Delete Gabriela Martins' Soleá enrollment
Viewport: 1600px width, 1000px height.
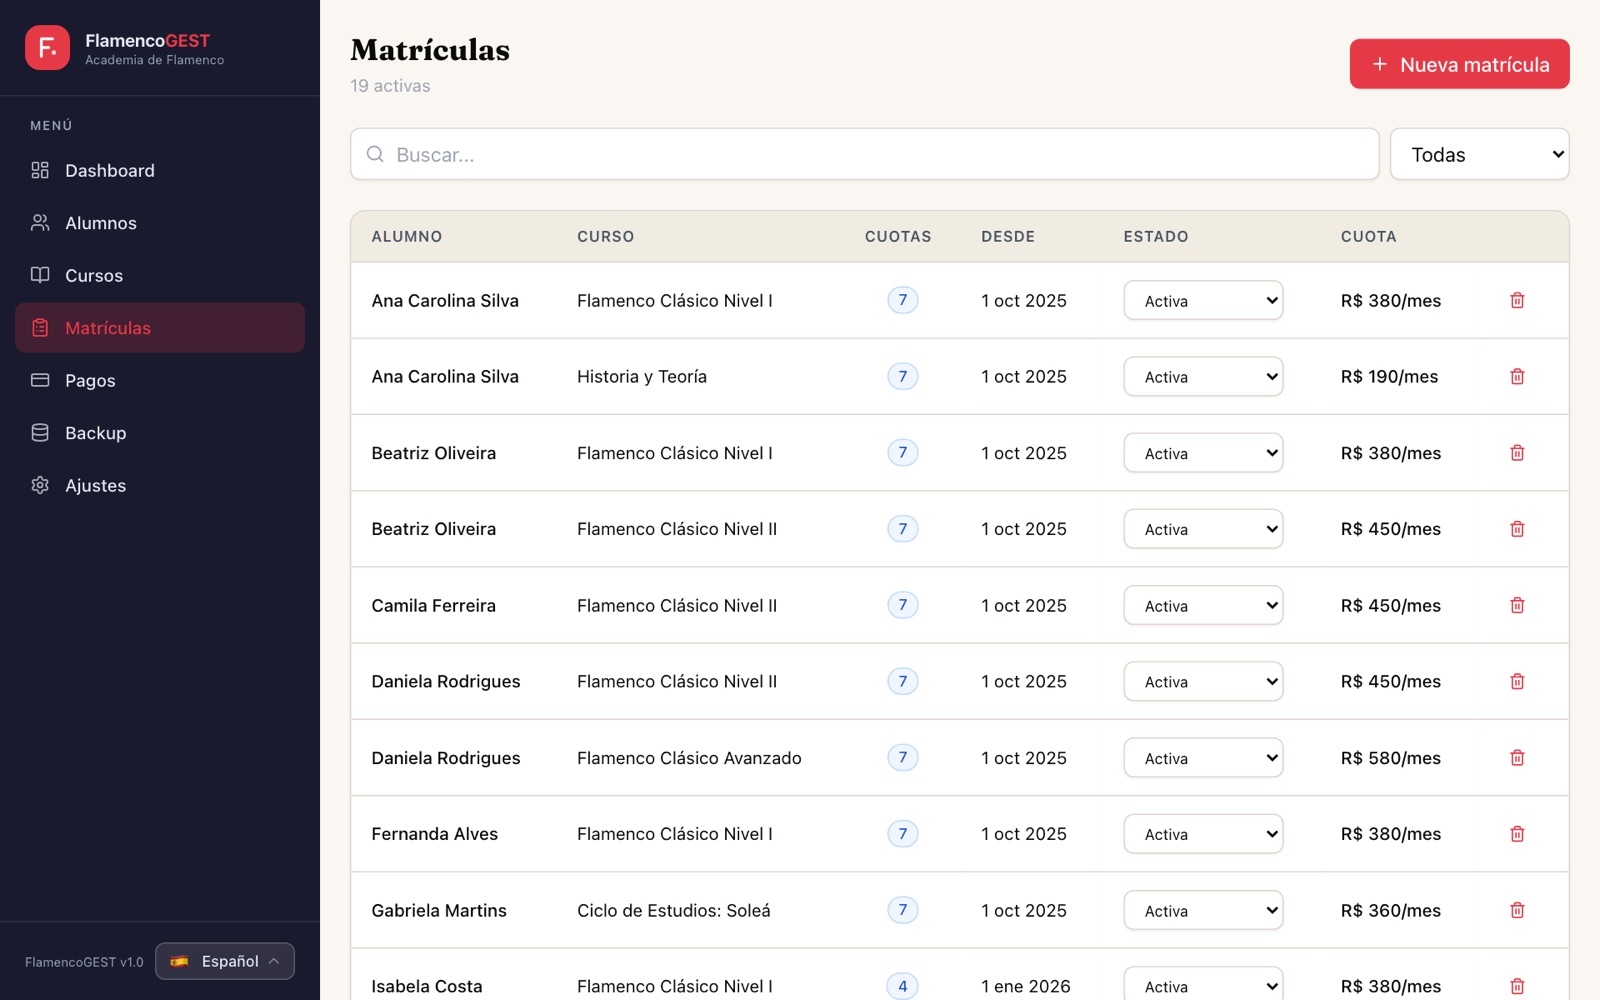(1517, 910)
